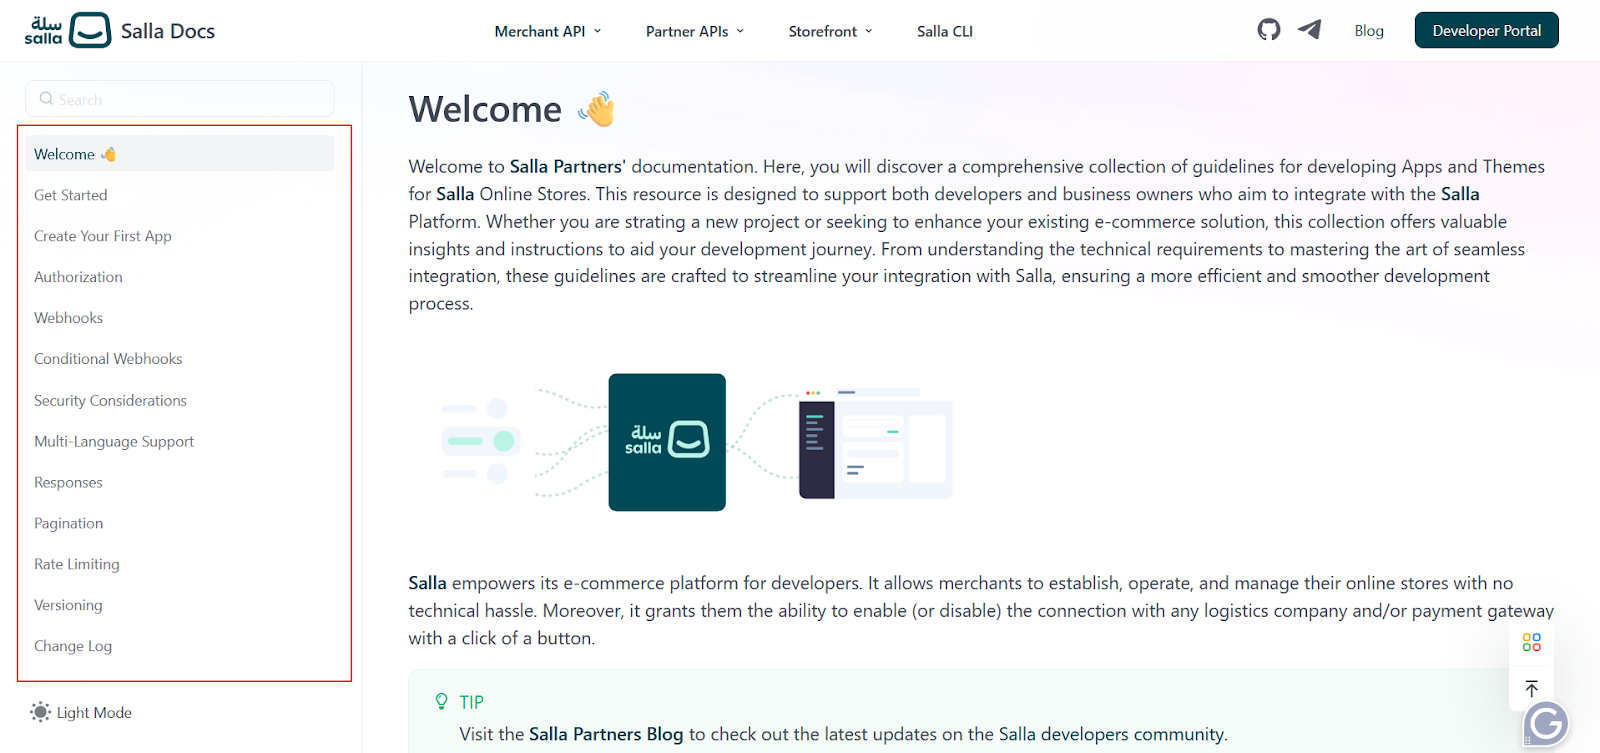1600x753 pixels.
Task: Click the Salla integration diagram image
Action: tap(697, 442)
